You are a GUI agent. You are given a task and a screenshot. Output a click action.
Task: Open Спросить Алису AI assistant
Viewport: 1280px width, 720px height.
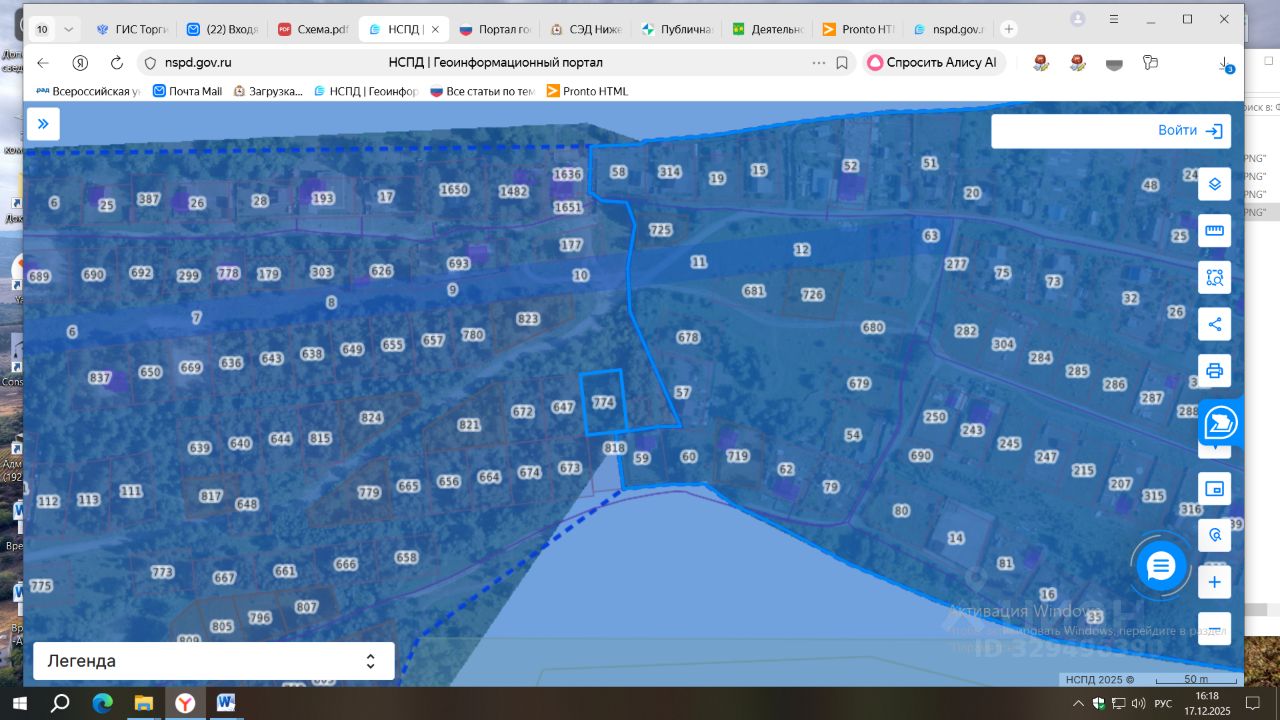pyautogui.click(x=933, y=62)
